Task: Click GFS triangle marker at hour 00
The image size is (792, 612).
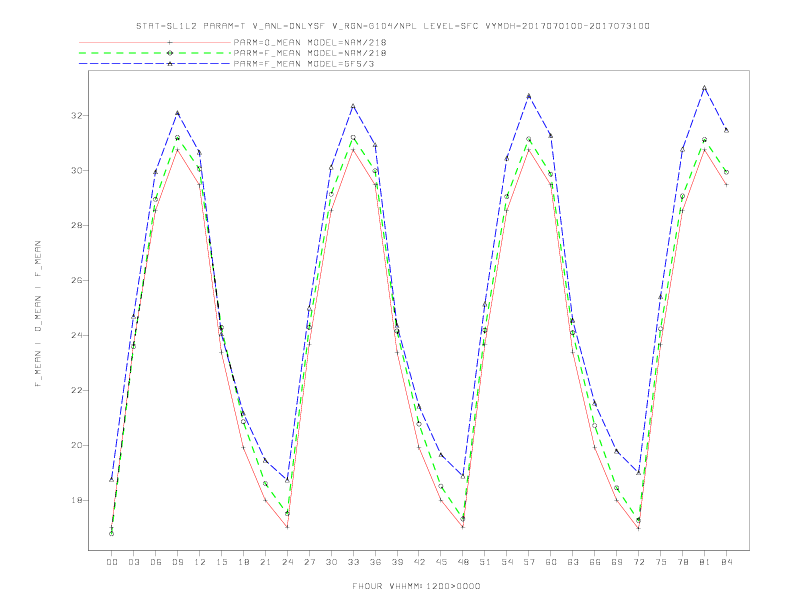Action: tap(112, 479)
